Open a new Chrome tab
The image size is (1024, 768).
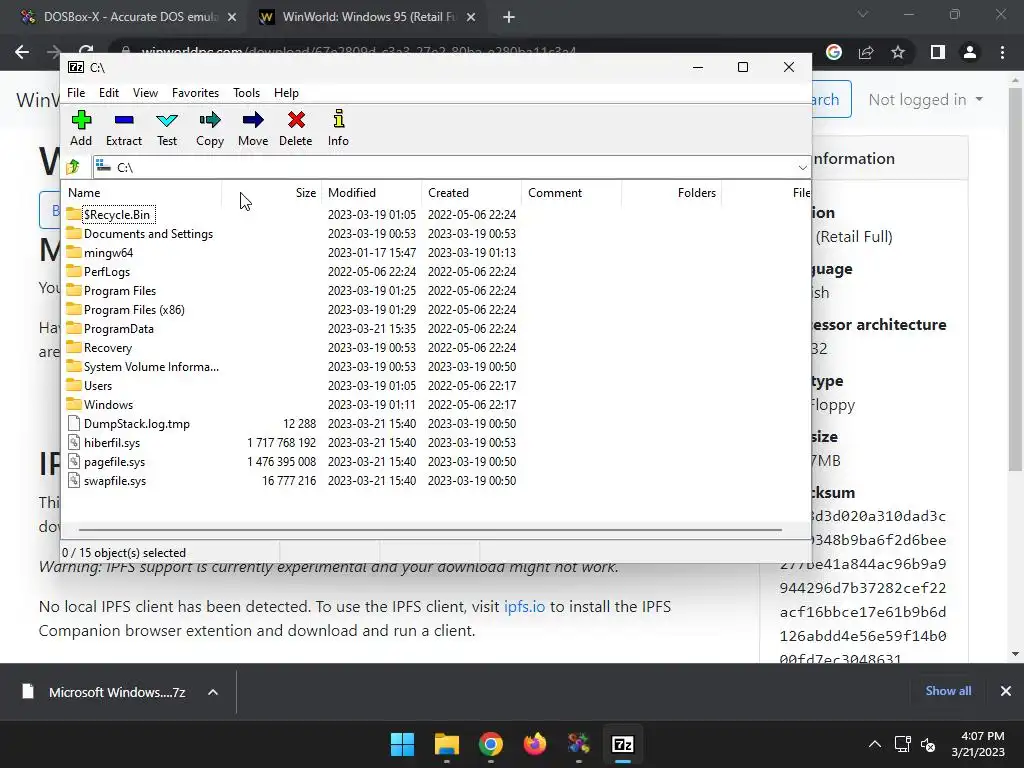509,17
